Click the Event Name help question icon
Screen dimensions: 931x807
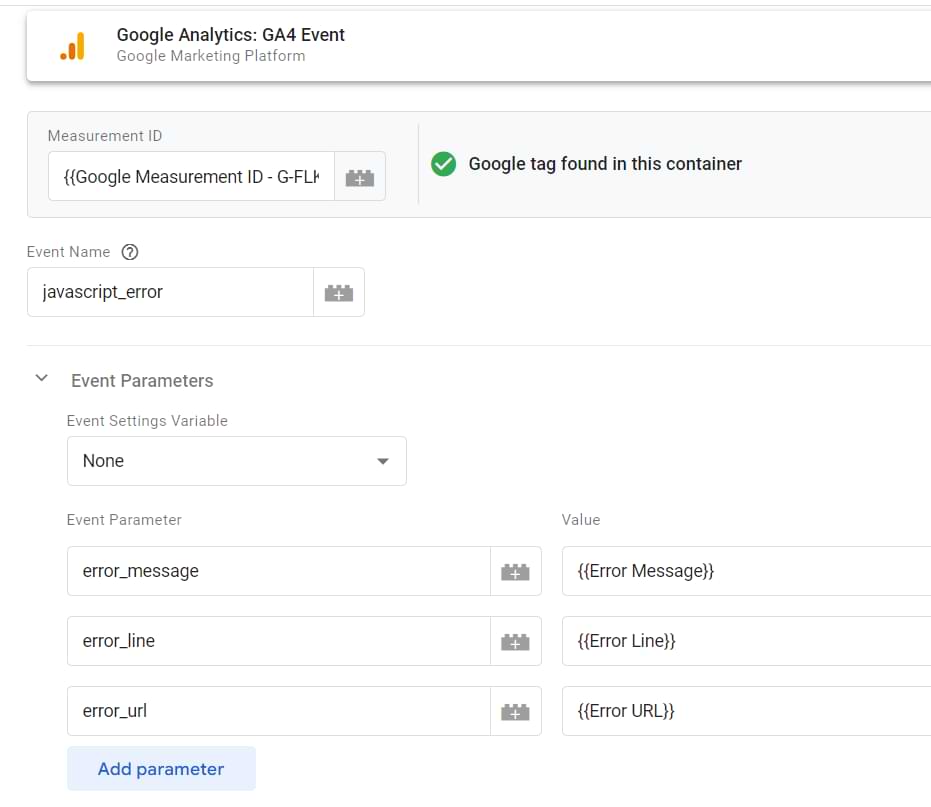pos(129,252)
